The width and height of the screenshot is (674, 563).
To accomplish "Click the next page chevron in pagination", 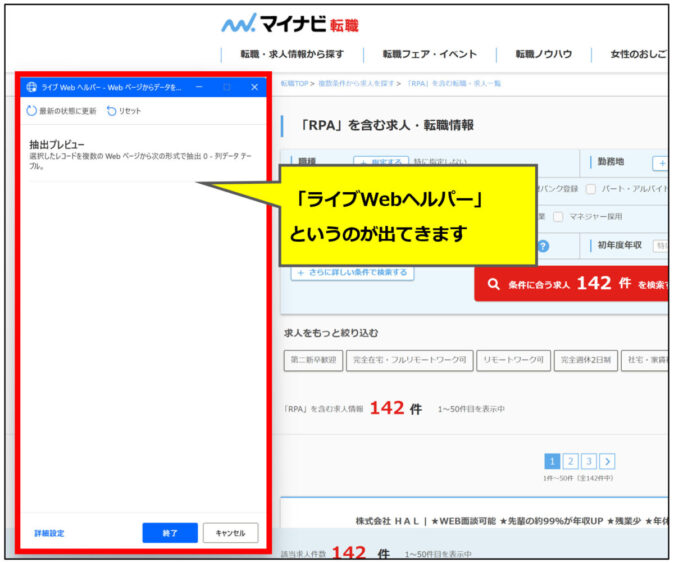I will tap(607, 461).
